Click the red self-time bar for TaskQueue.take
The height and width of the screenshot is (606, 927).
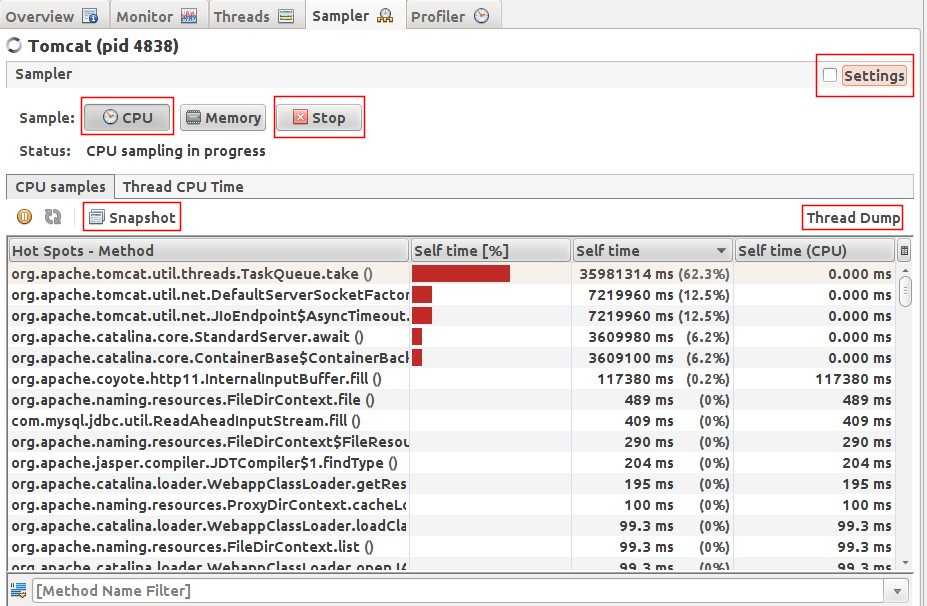[461, 273]
